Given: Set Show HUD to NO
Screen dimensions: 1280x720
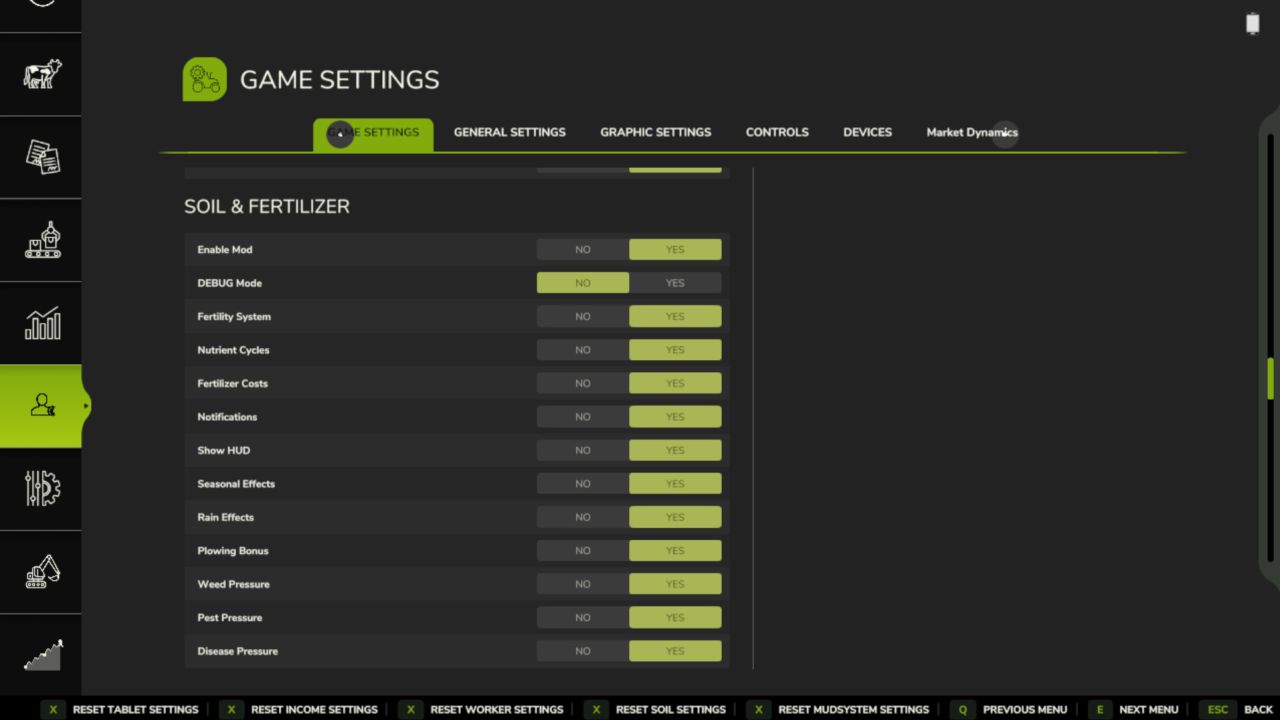Looking at the screenshot, I should click(583, 450).
